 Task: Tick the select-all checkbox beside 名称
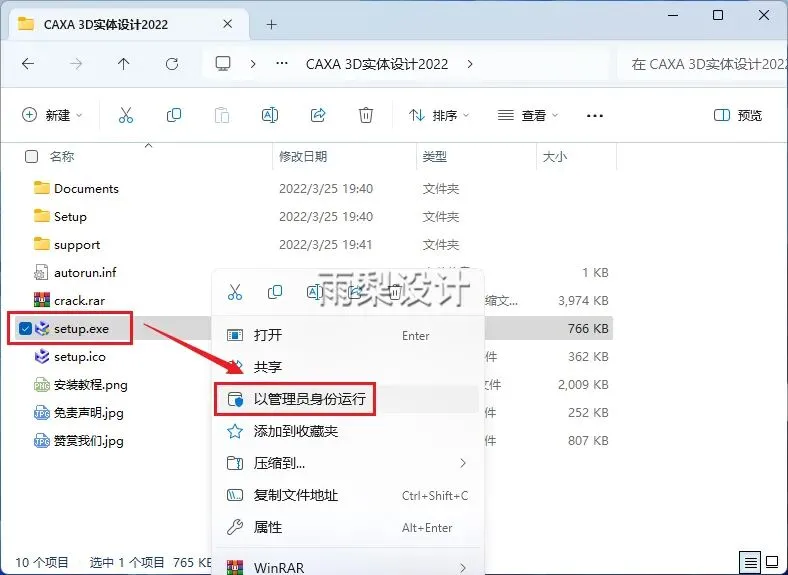pyautogui.click(x=31, y=156)
